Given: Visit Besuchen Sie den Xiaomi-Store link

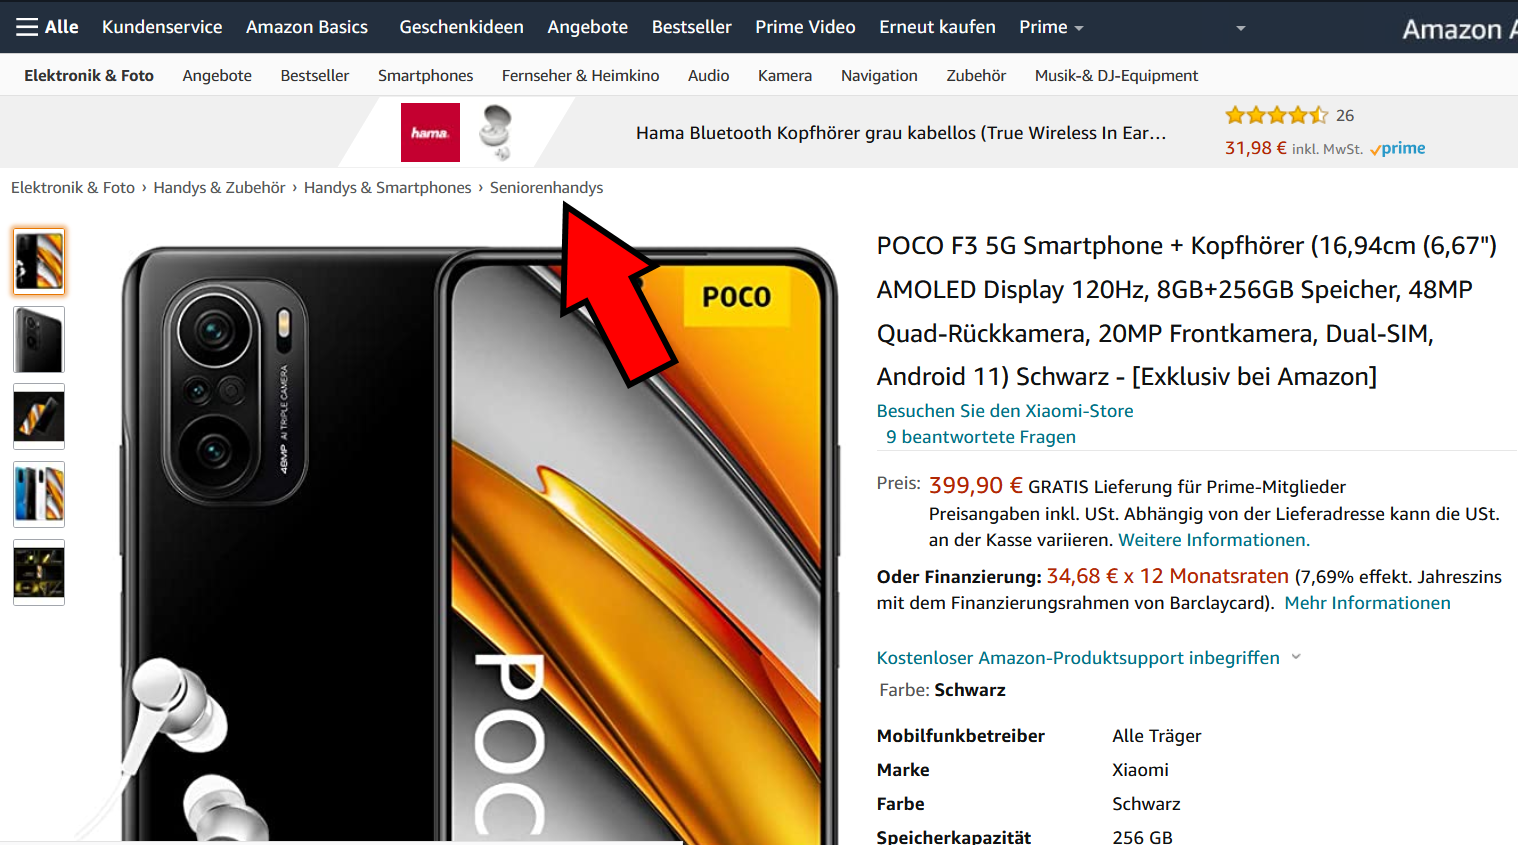Looking at the screenshot, I should pyautogui.click(x=1005, y=411).
